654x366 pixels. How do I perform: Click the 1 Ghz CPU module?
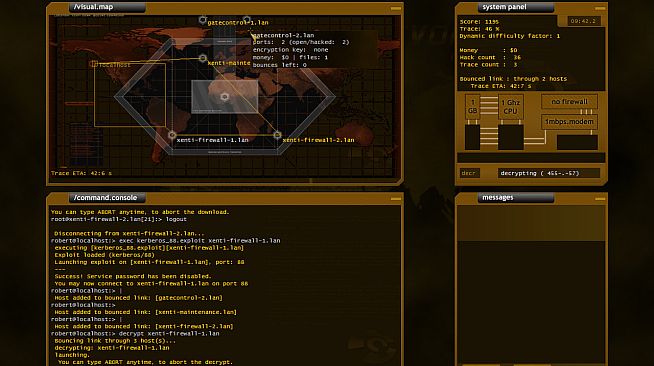pyautogui.click(x=510, y=107)
